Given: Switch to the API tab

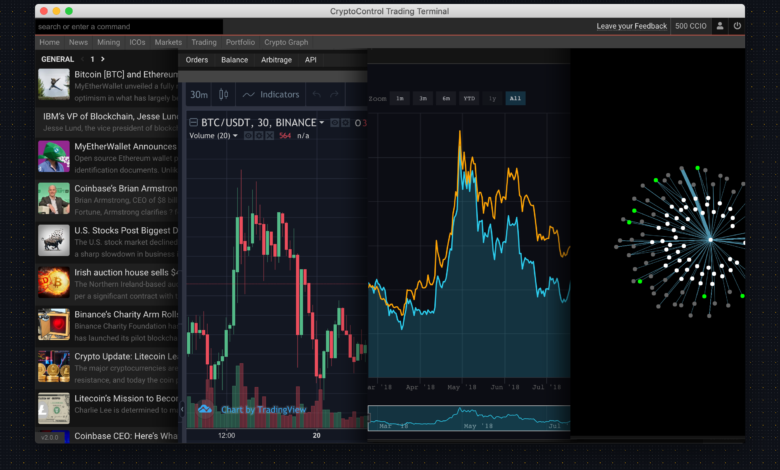Looking at the screenshot, I should [310, 60].
